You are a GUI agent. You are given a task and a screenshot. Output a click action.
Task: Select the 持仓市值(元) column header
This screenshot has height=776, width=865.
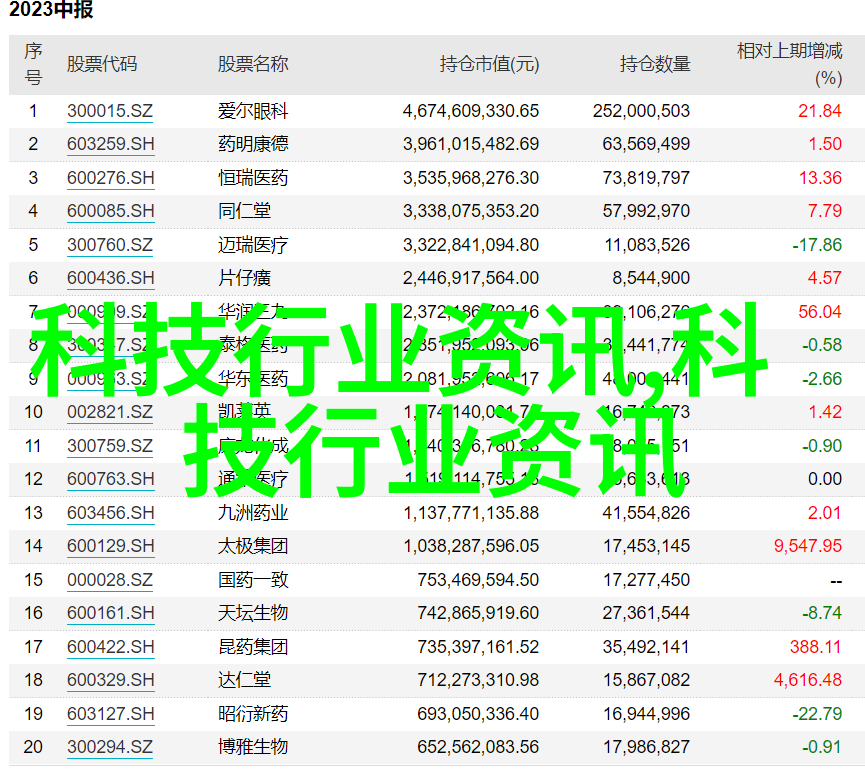pos(489,64)
